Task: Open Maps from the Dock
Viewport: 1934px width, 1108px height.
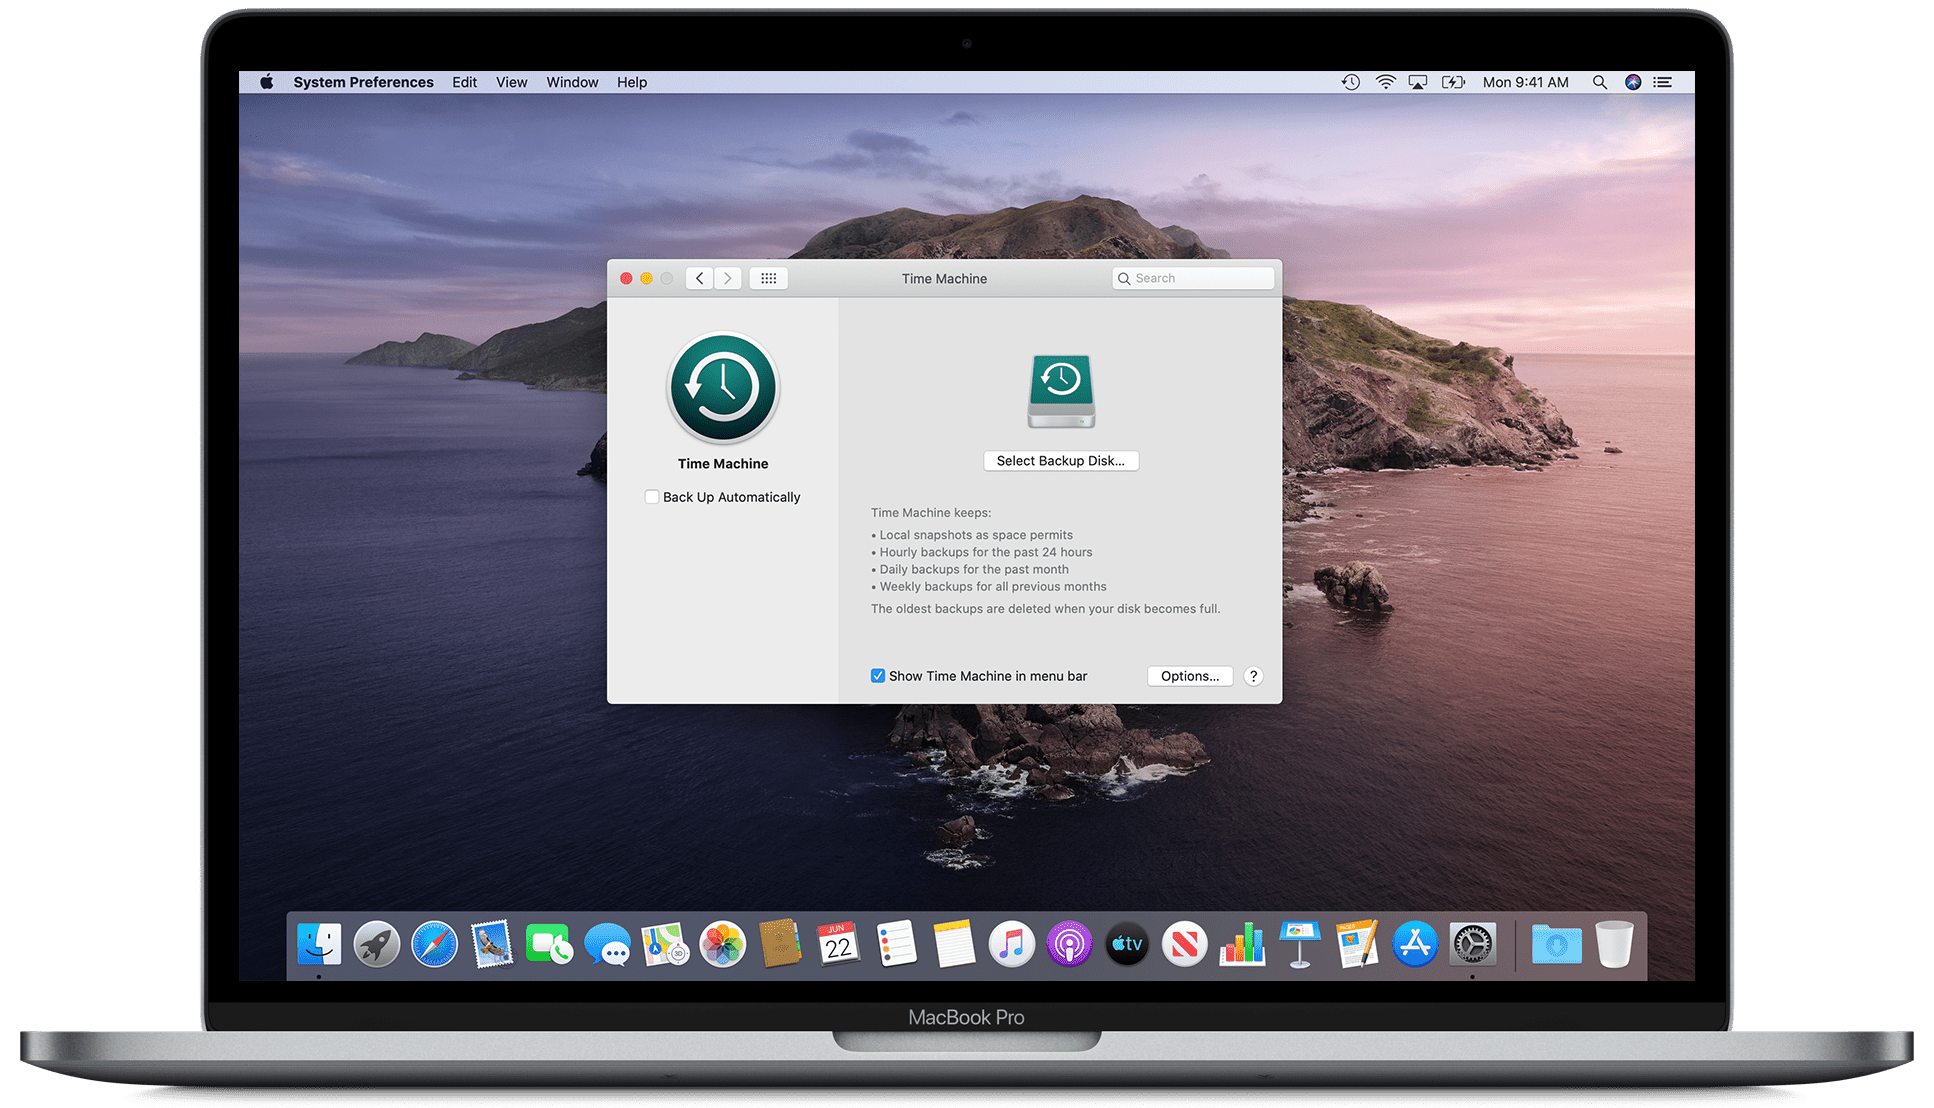Action: (x=665, y=944)
